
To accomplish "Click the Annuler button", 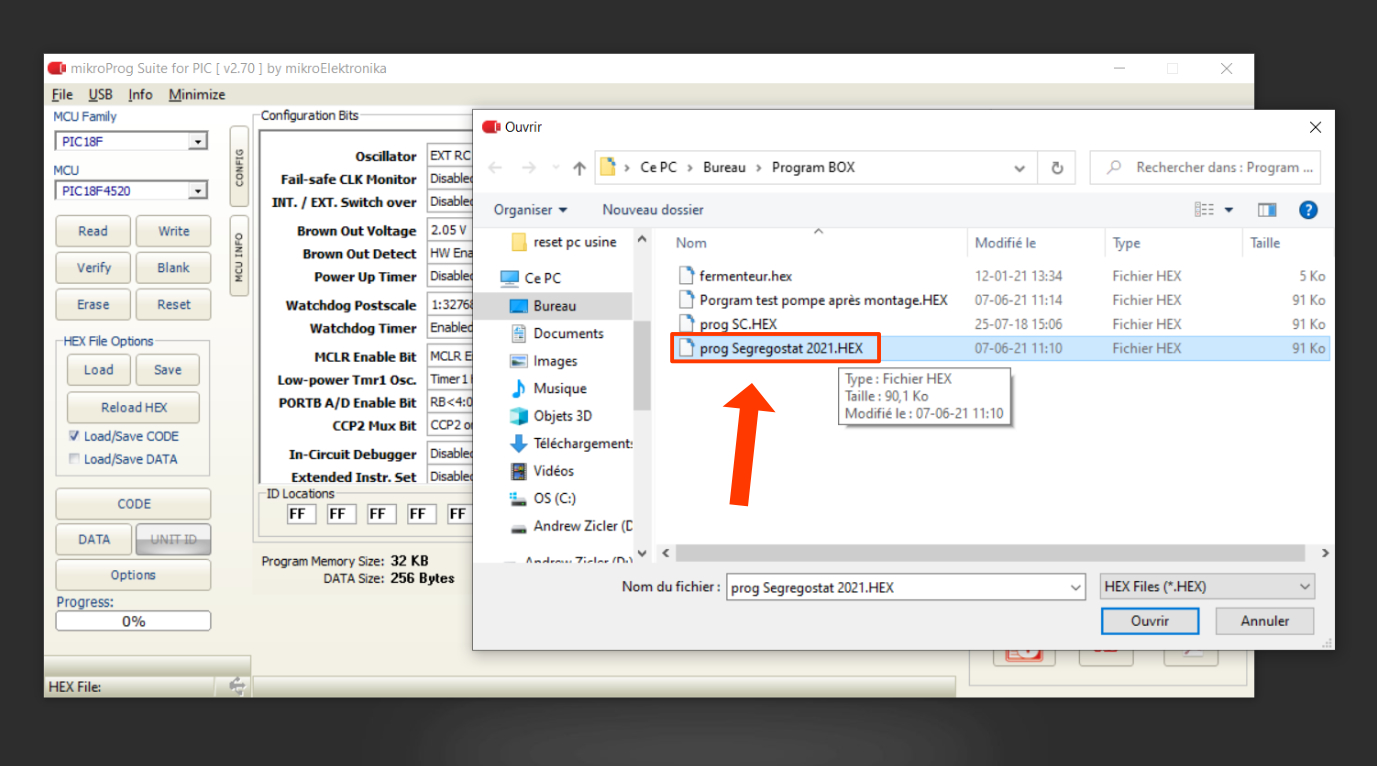I will [1265, 621].
